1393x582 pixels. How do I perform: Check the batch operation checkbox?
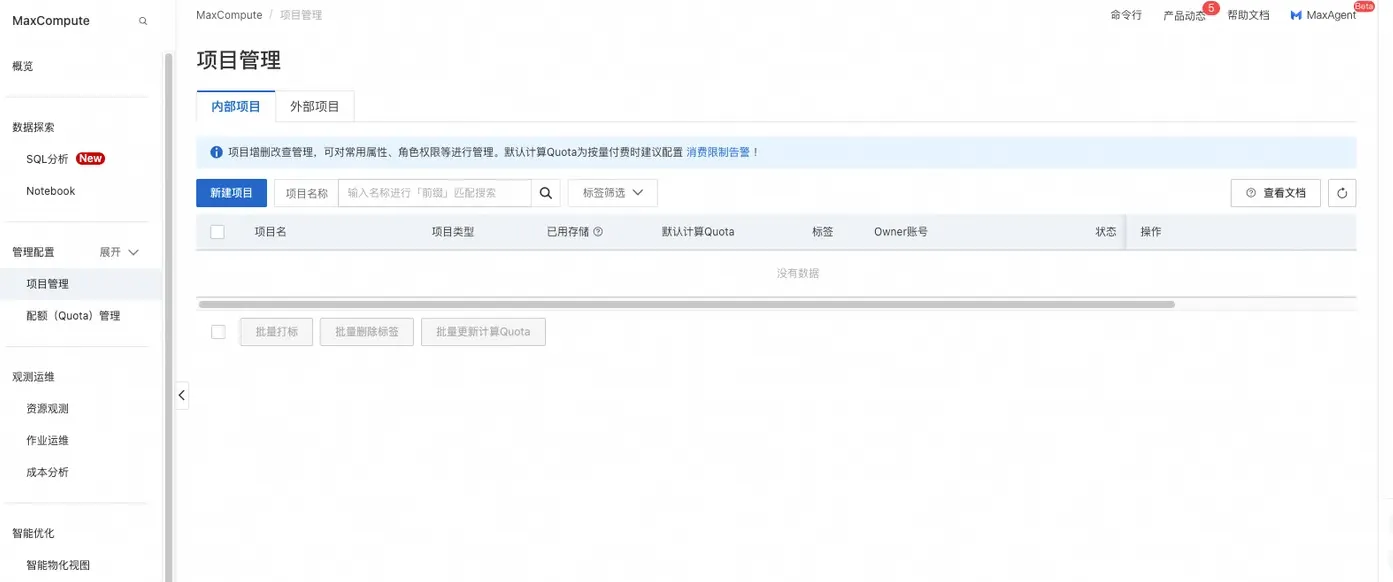tap(217, 331)
